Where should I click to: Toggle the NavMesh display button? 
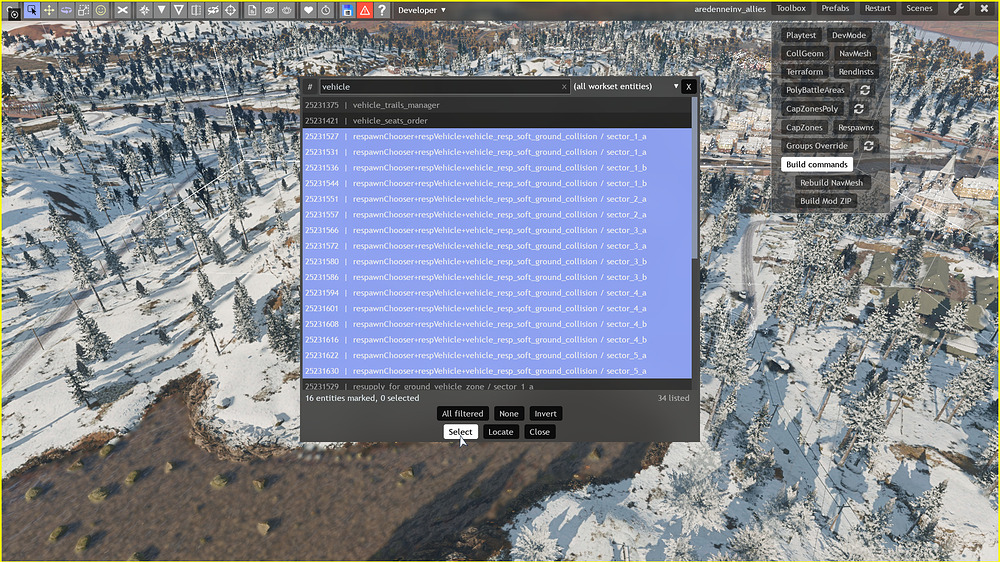coord(854,53)
